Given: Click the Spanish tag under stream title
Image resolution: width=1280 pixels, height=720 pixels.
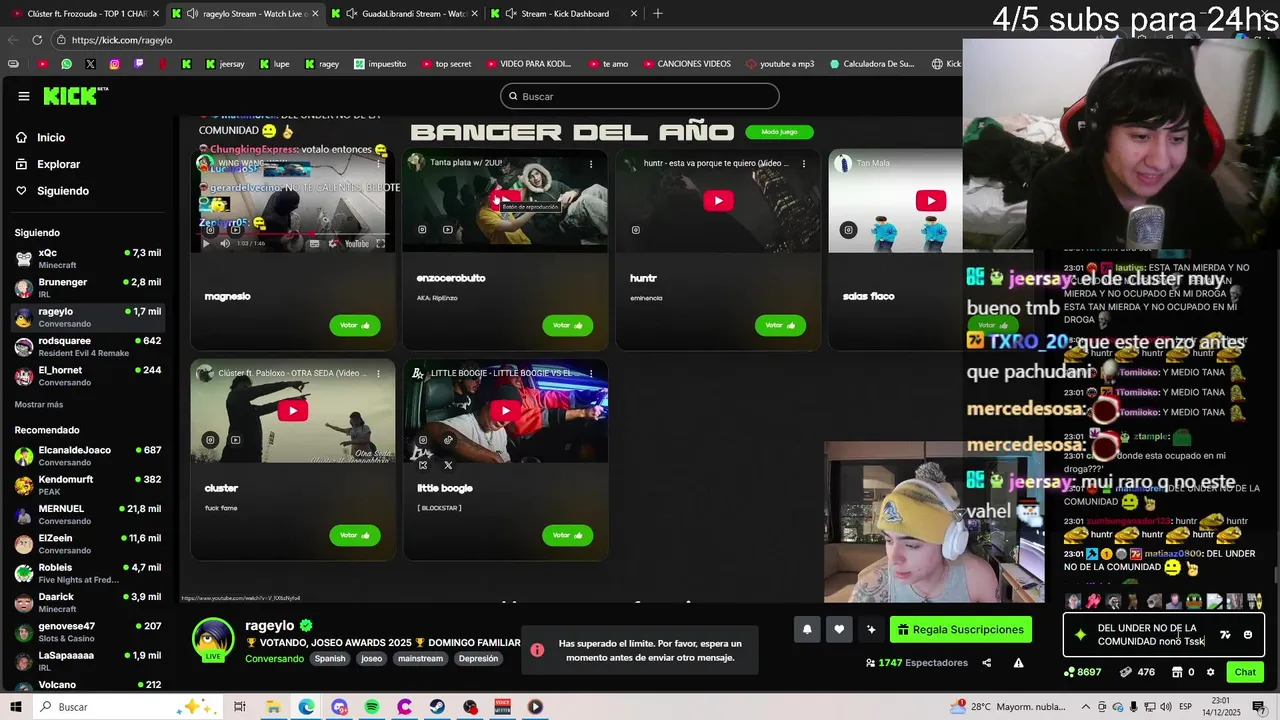Looking at the screenshot, I should click(330, 659).
